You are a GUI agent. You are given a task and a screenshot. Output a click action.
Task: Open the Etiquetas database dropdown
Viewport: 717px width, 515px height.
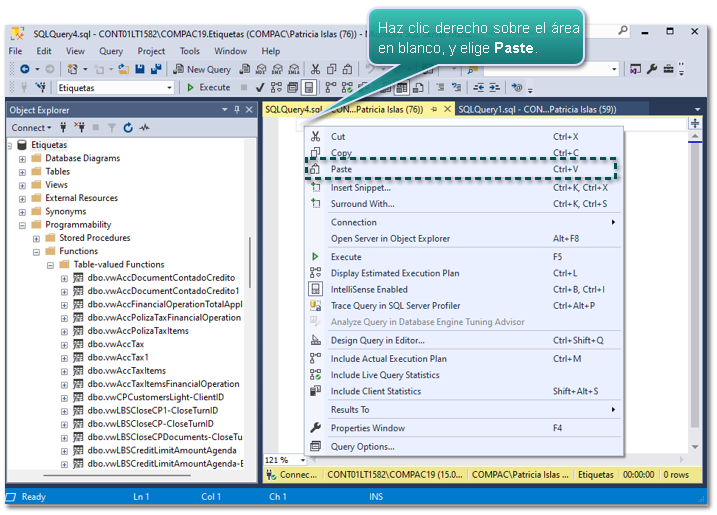click(169, 87)
